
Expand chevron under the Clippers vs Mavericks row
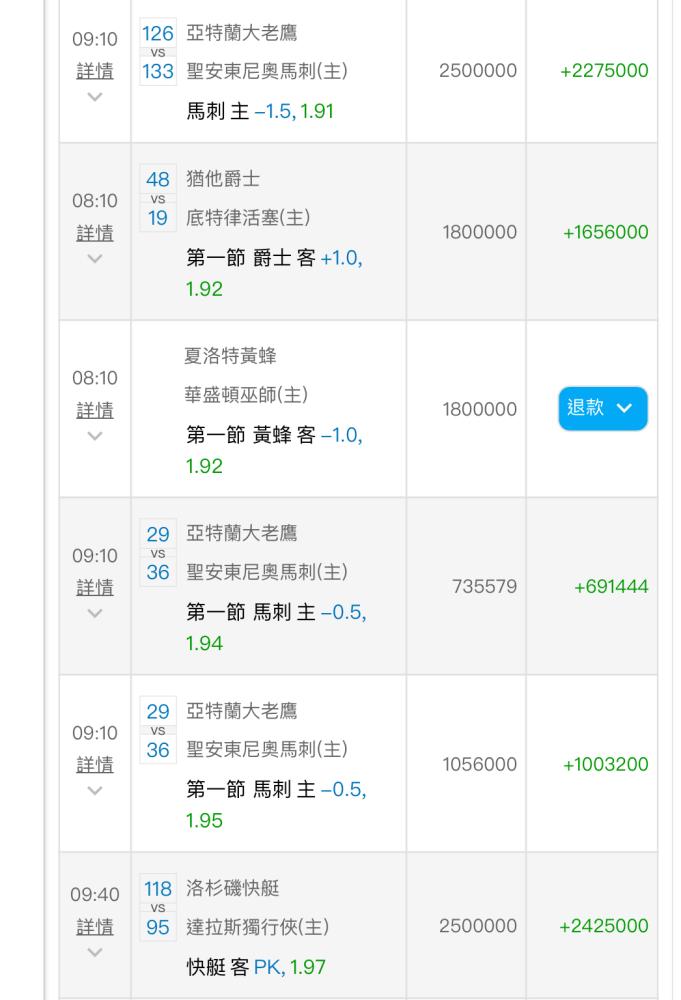(95, 953)
